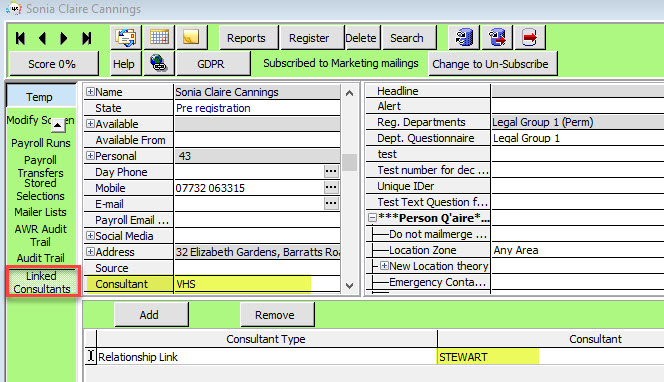Open the yellow sticky note icon
This screenshot has width=664, height=382.
pyautogui.click(x=192, y=38)
